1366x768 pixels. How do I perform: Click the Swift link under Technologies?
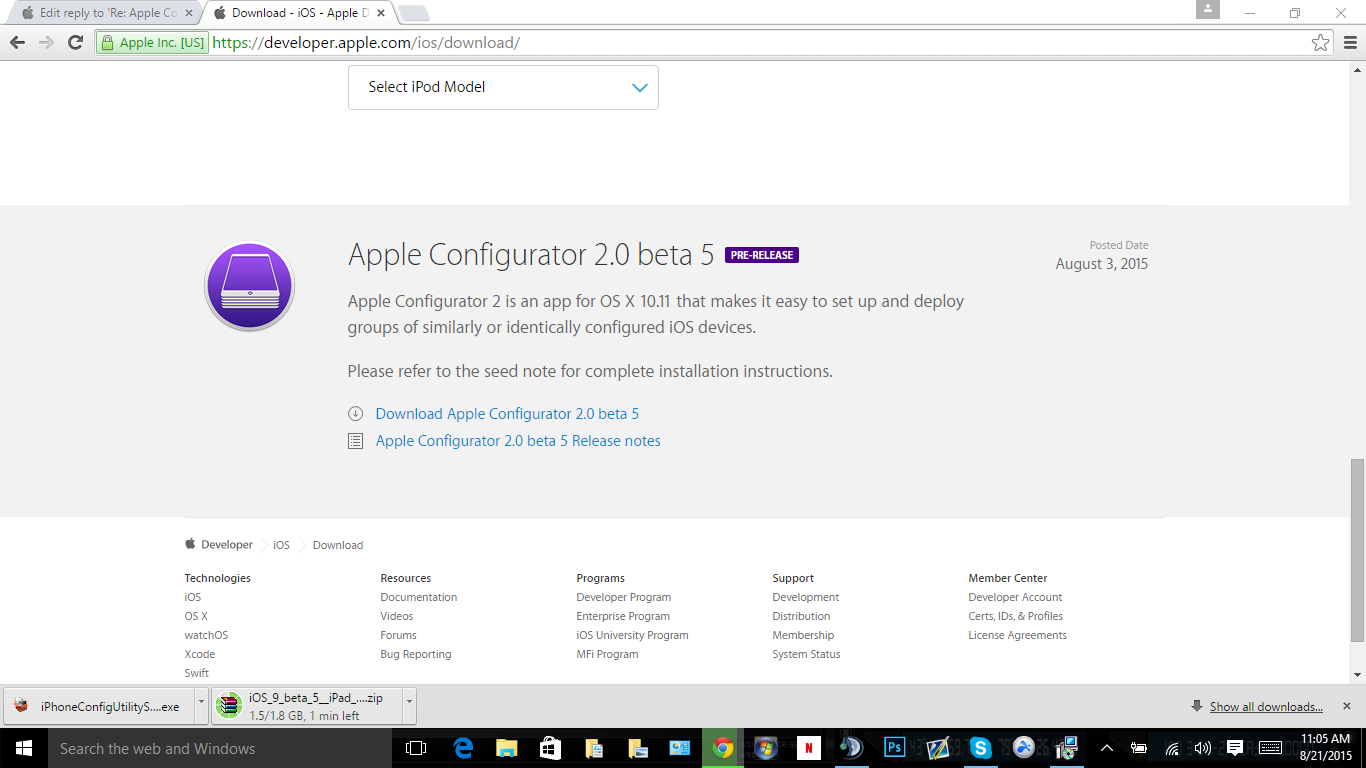coord(196,673)
